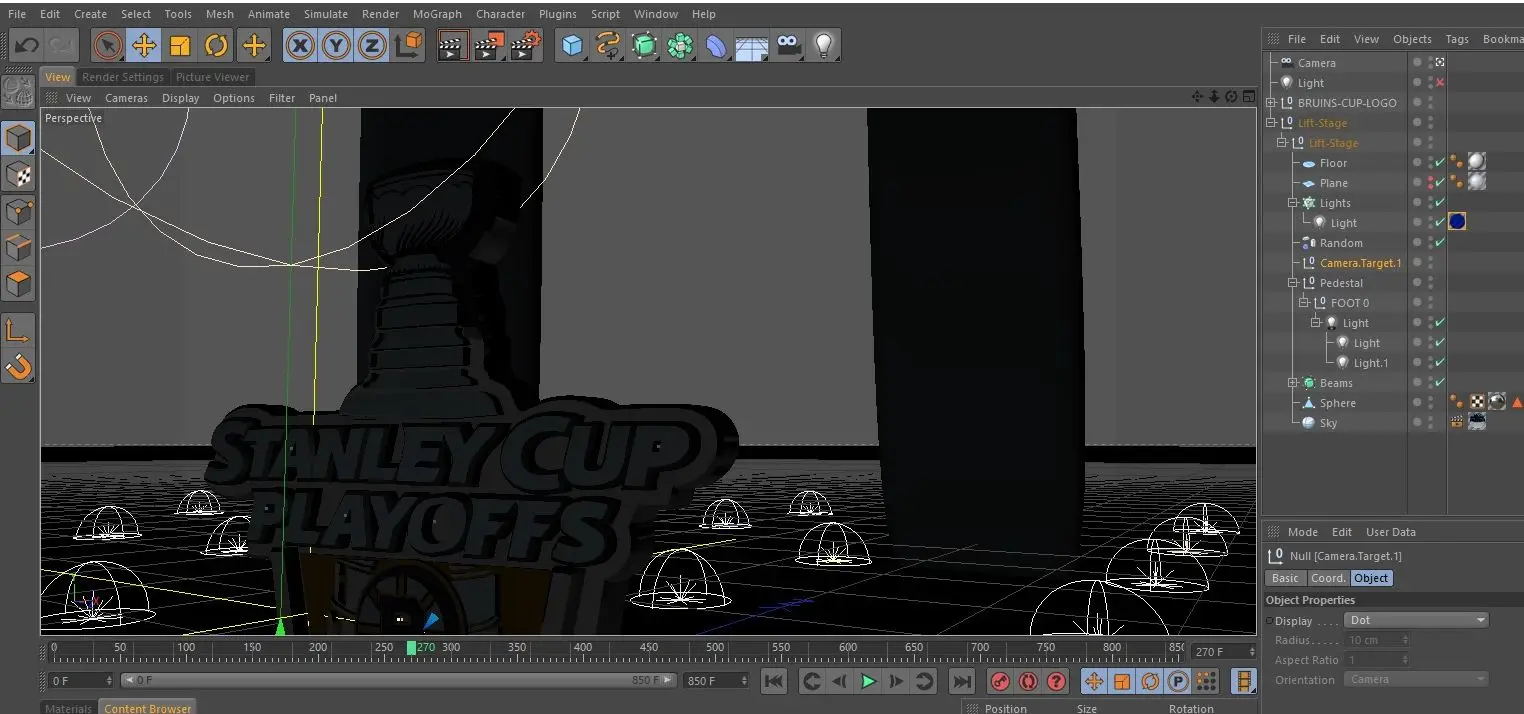This screenshot has height=714, width=1524.
Task: Collapse the FOOT 0 group
Action: pyautogui.click(x=1304, y=303)
